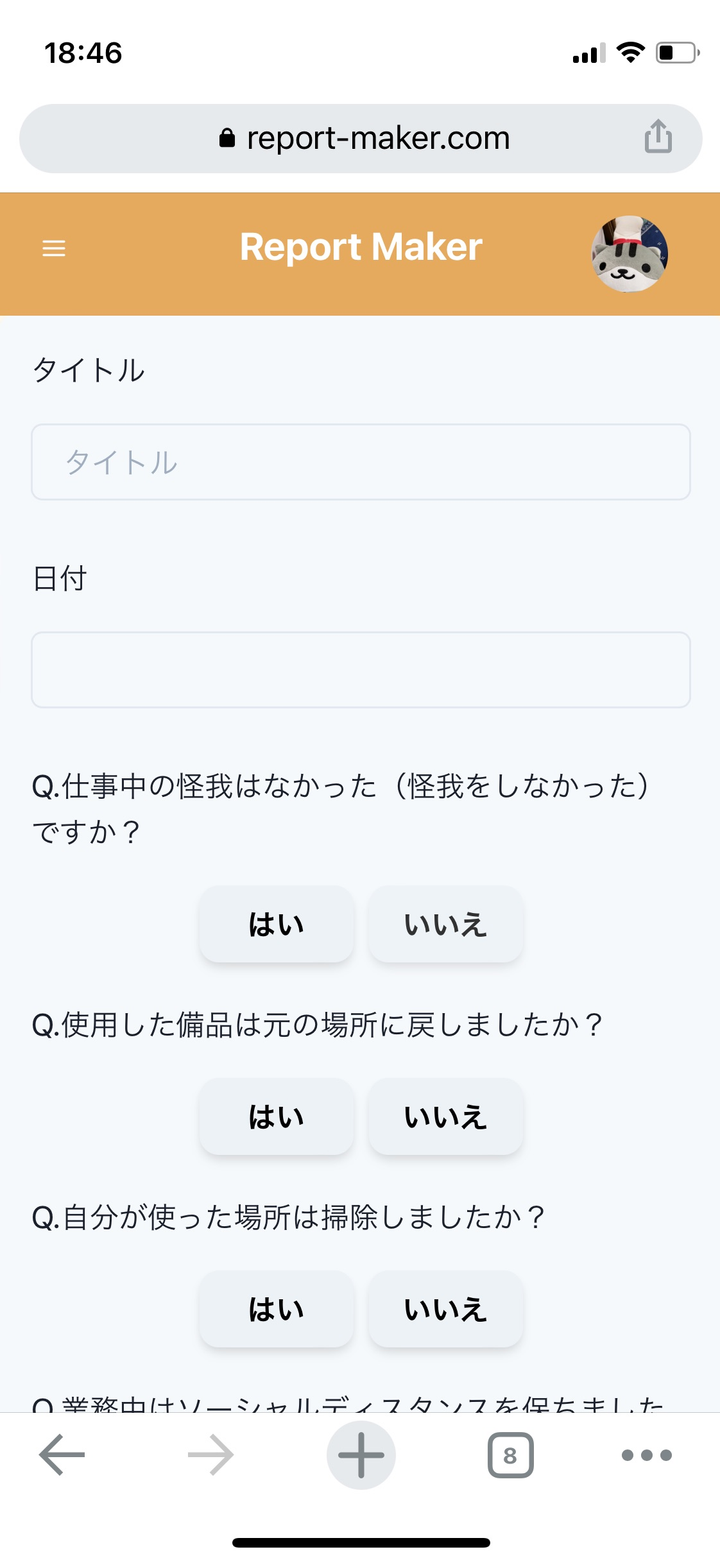
Task: Open the hamburger menu
Action: coord(54,248)
